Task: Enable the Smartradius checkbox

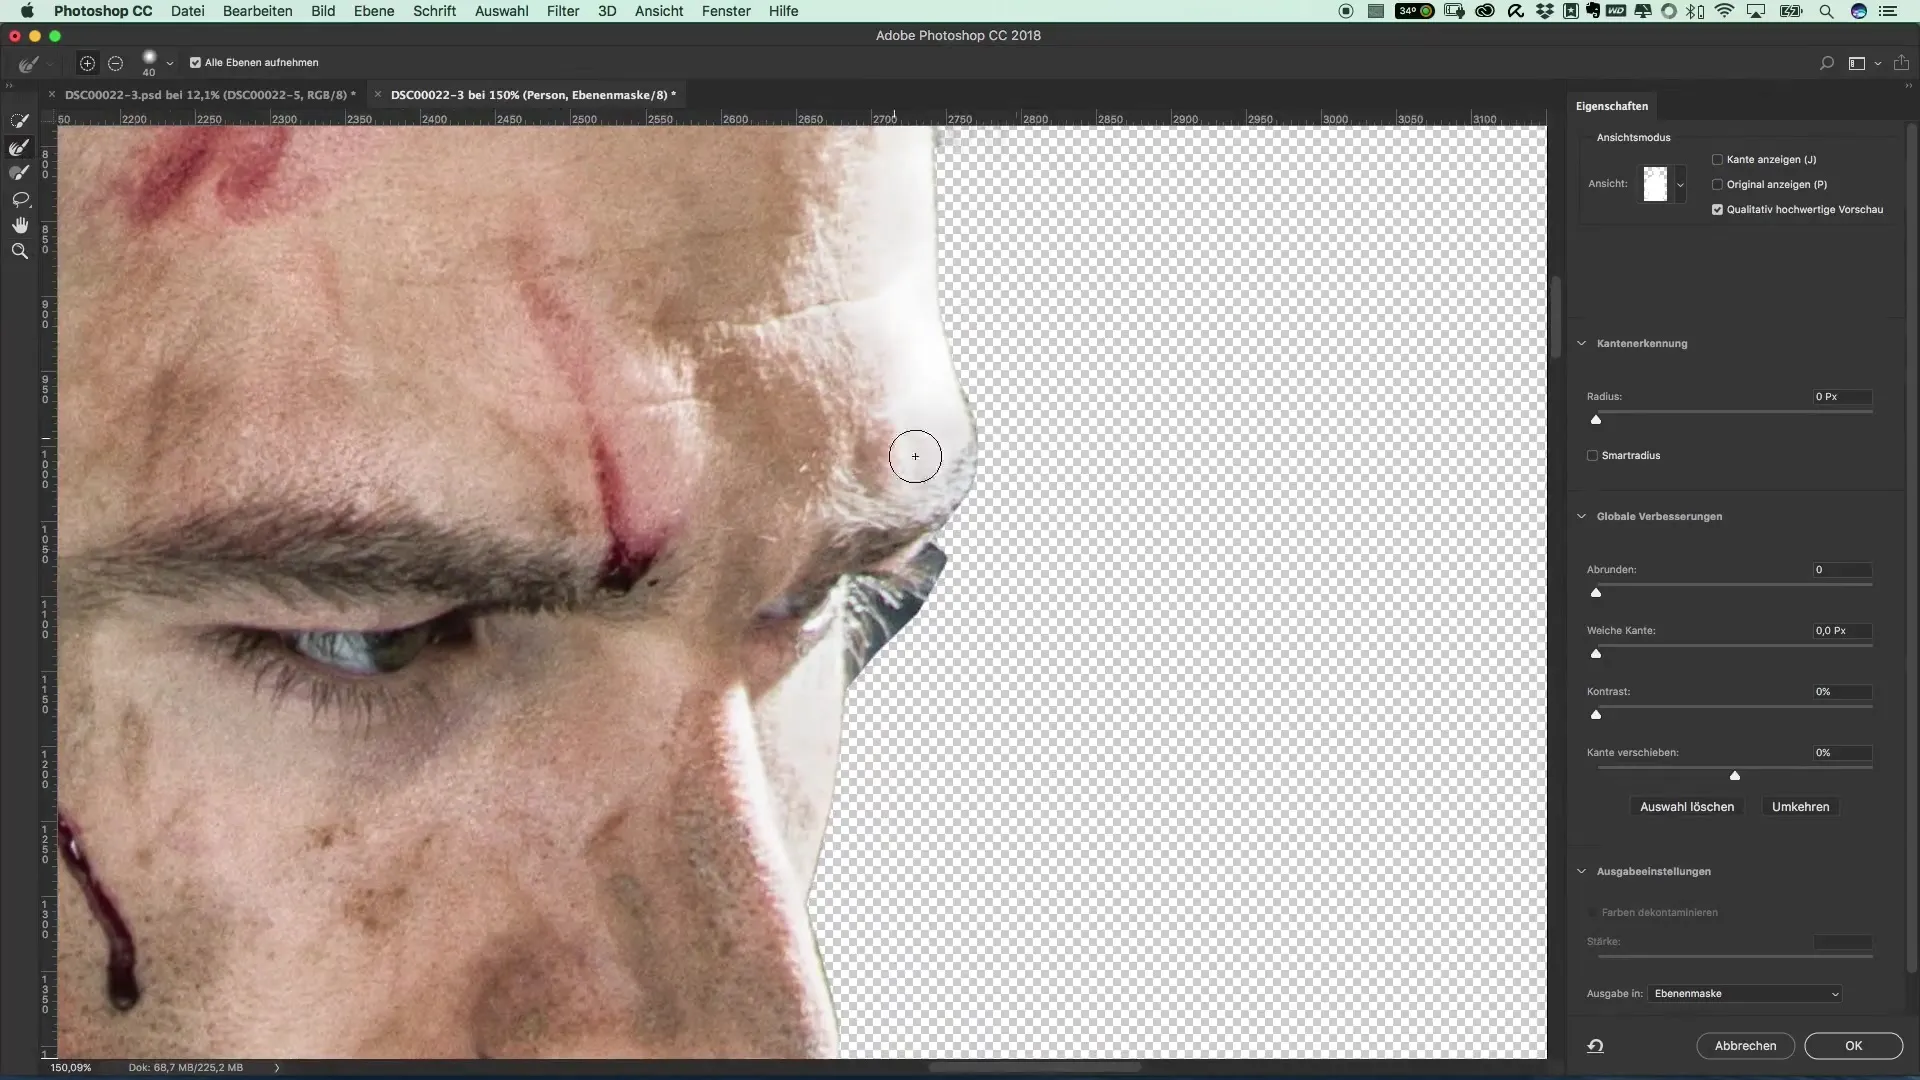Action: point(1592,456)
